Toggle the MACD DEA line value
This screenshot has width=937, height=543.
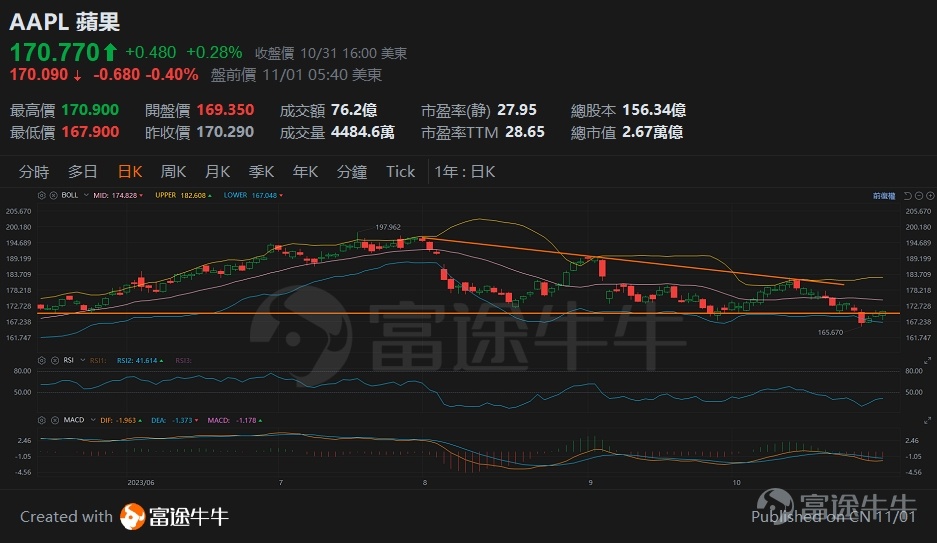174,421
